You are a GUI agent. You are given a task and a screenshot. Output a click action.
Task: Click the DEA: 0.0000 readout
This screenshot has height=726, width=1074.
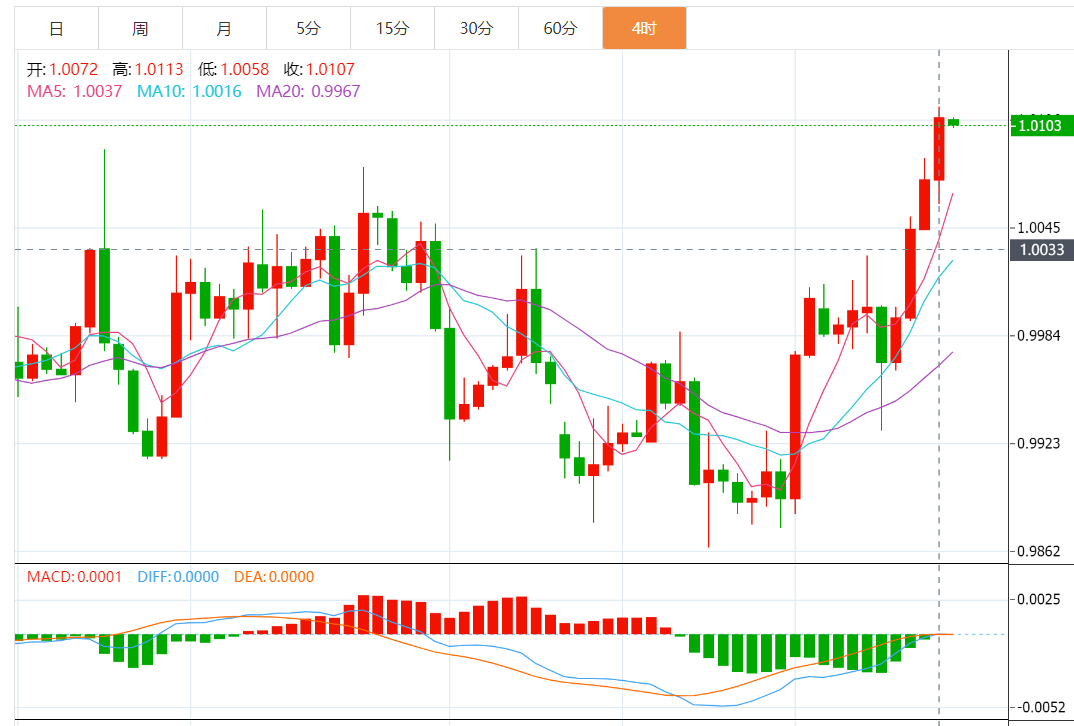(x=274, y=577)
